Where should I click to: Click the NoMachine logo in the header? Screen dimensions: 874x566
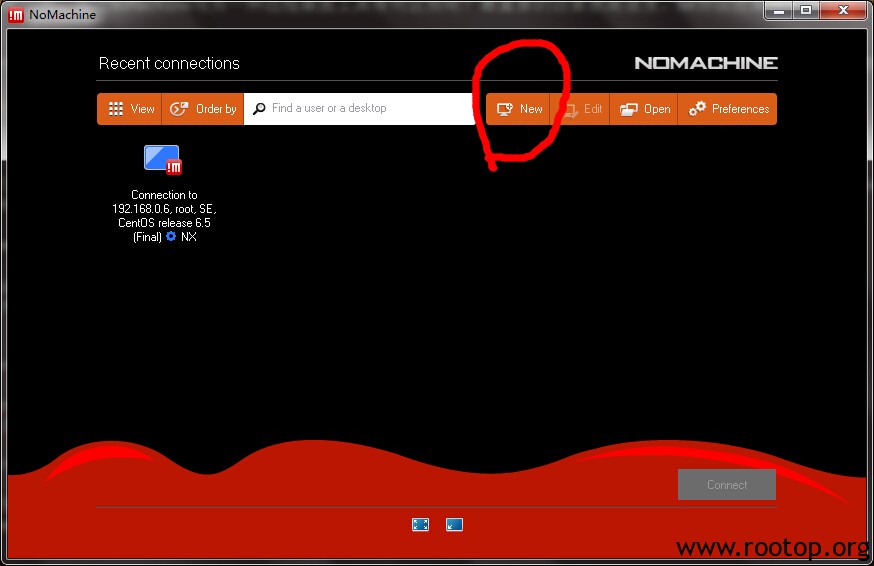(706, 63)
